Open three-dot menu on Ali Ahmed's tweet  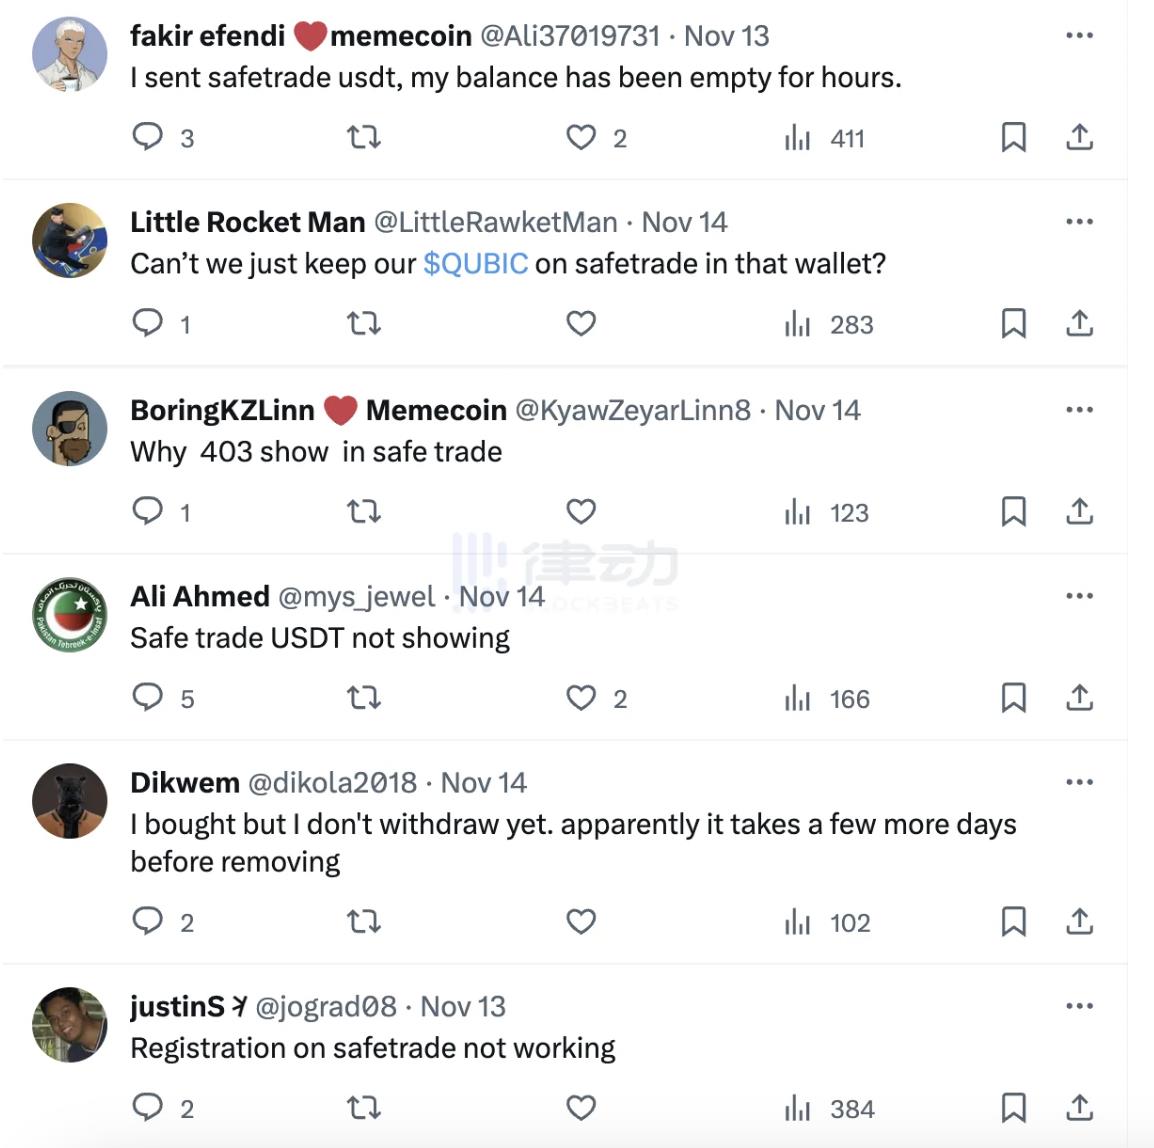click(x=1079, y=595)
